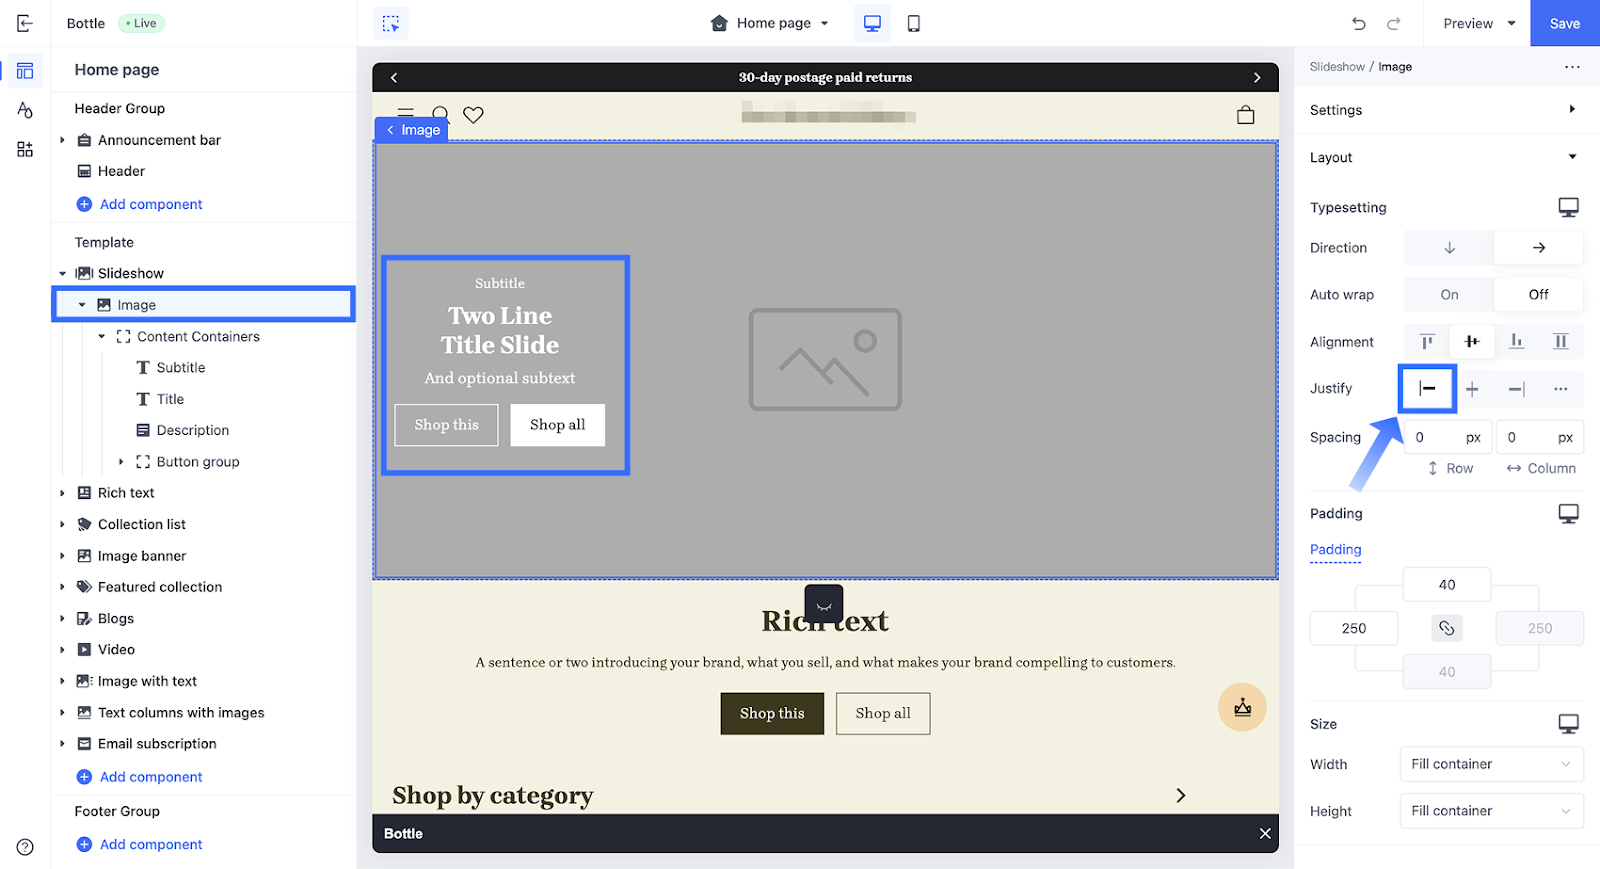Image resolution: width=1600 pixels, height=869 pixels.
Task: Click the Size desktop device icon
Action: click(1568, 723)
